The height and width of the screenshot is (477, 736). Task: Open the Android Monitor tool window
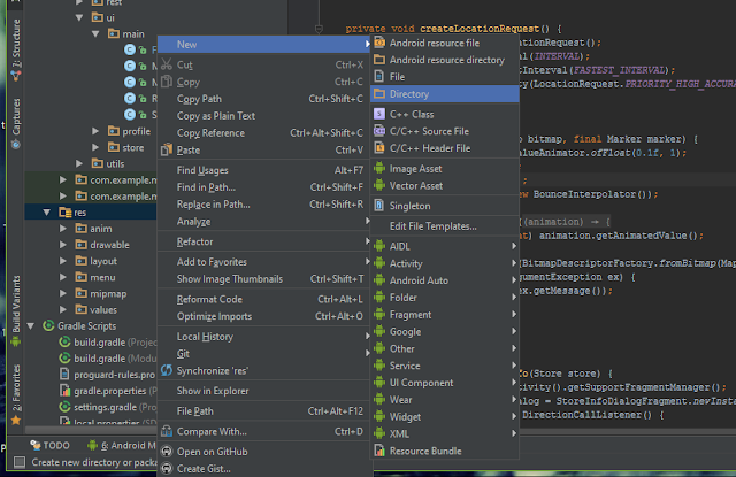pyautogui.click(x=122, y=445)
